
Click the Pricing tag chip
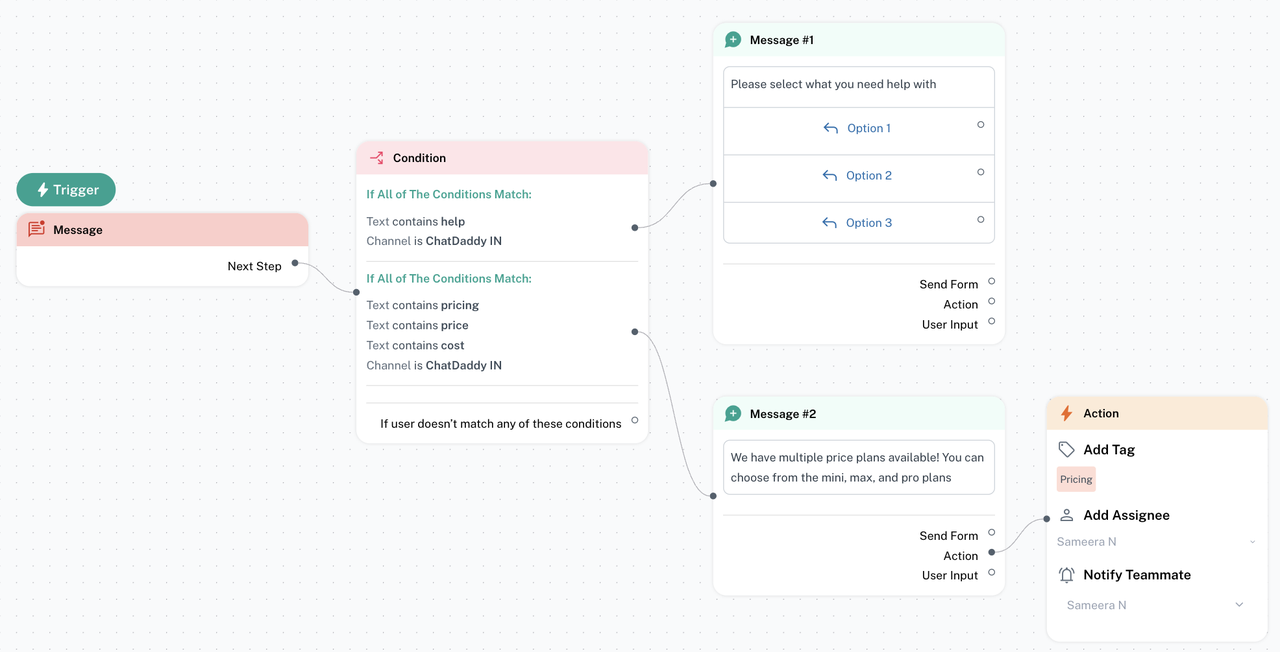click(x=1076, y=480)
